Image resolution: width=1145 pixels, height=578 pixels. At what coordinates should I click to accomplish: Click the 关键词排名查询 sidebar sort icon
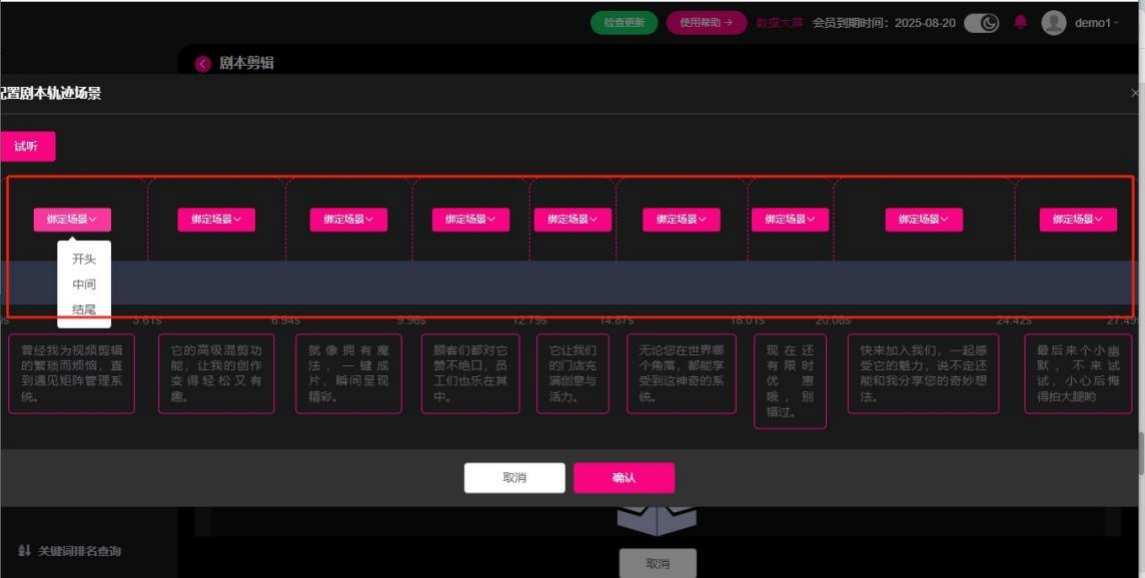[24, 551]
